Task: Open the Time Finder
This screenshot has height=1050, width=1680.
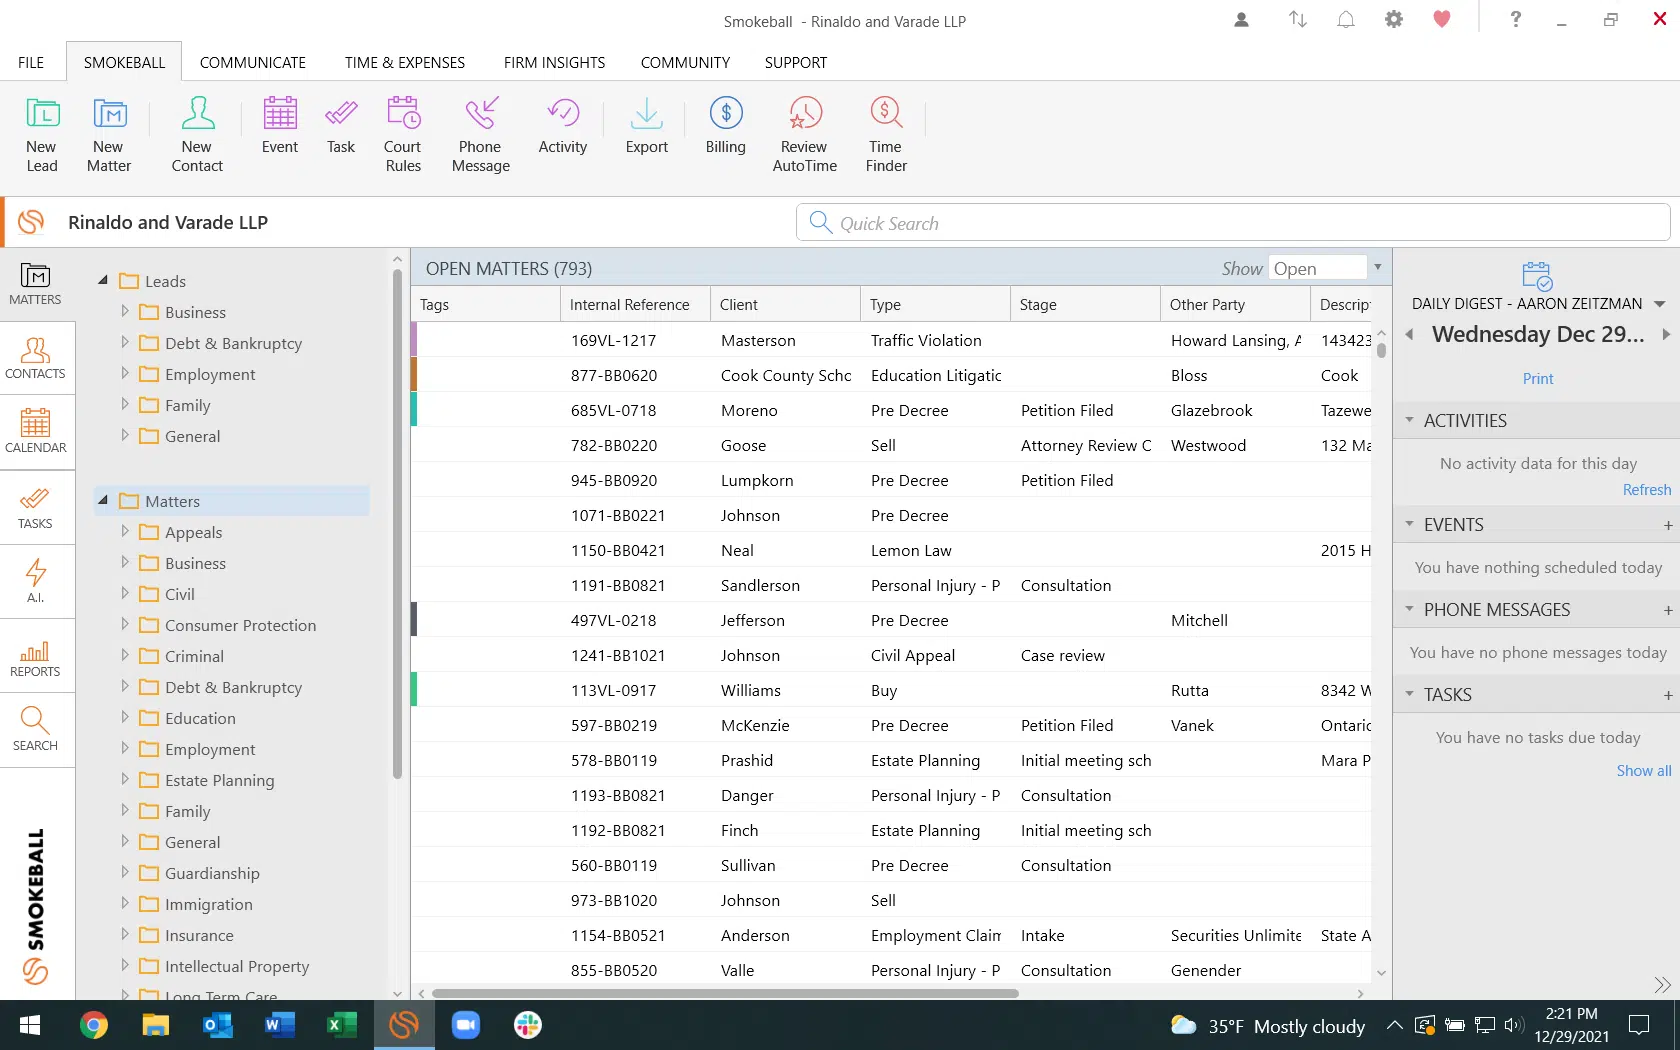Action: [x=884, y=133]
